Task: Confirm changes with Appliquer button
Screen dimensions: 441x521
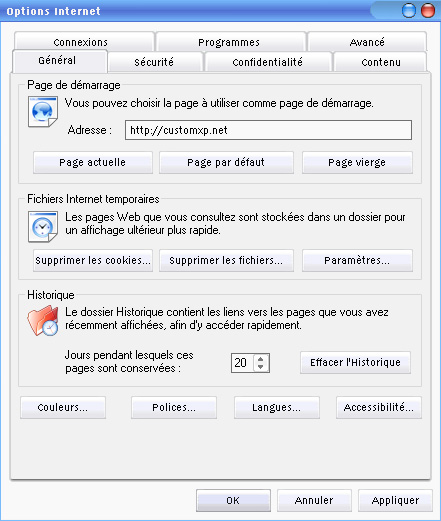Action: pyautogui.click(x=395, y=500)
